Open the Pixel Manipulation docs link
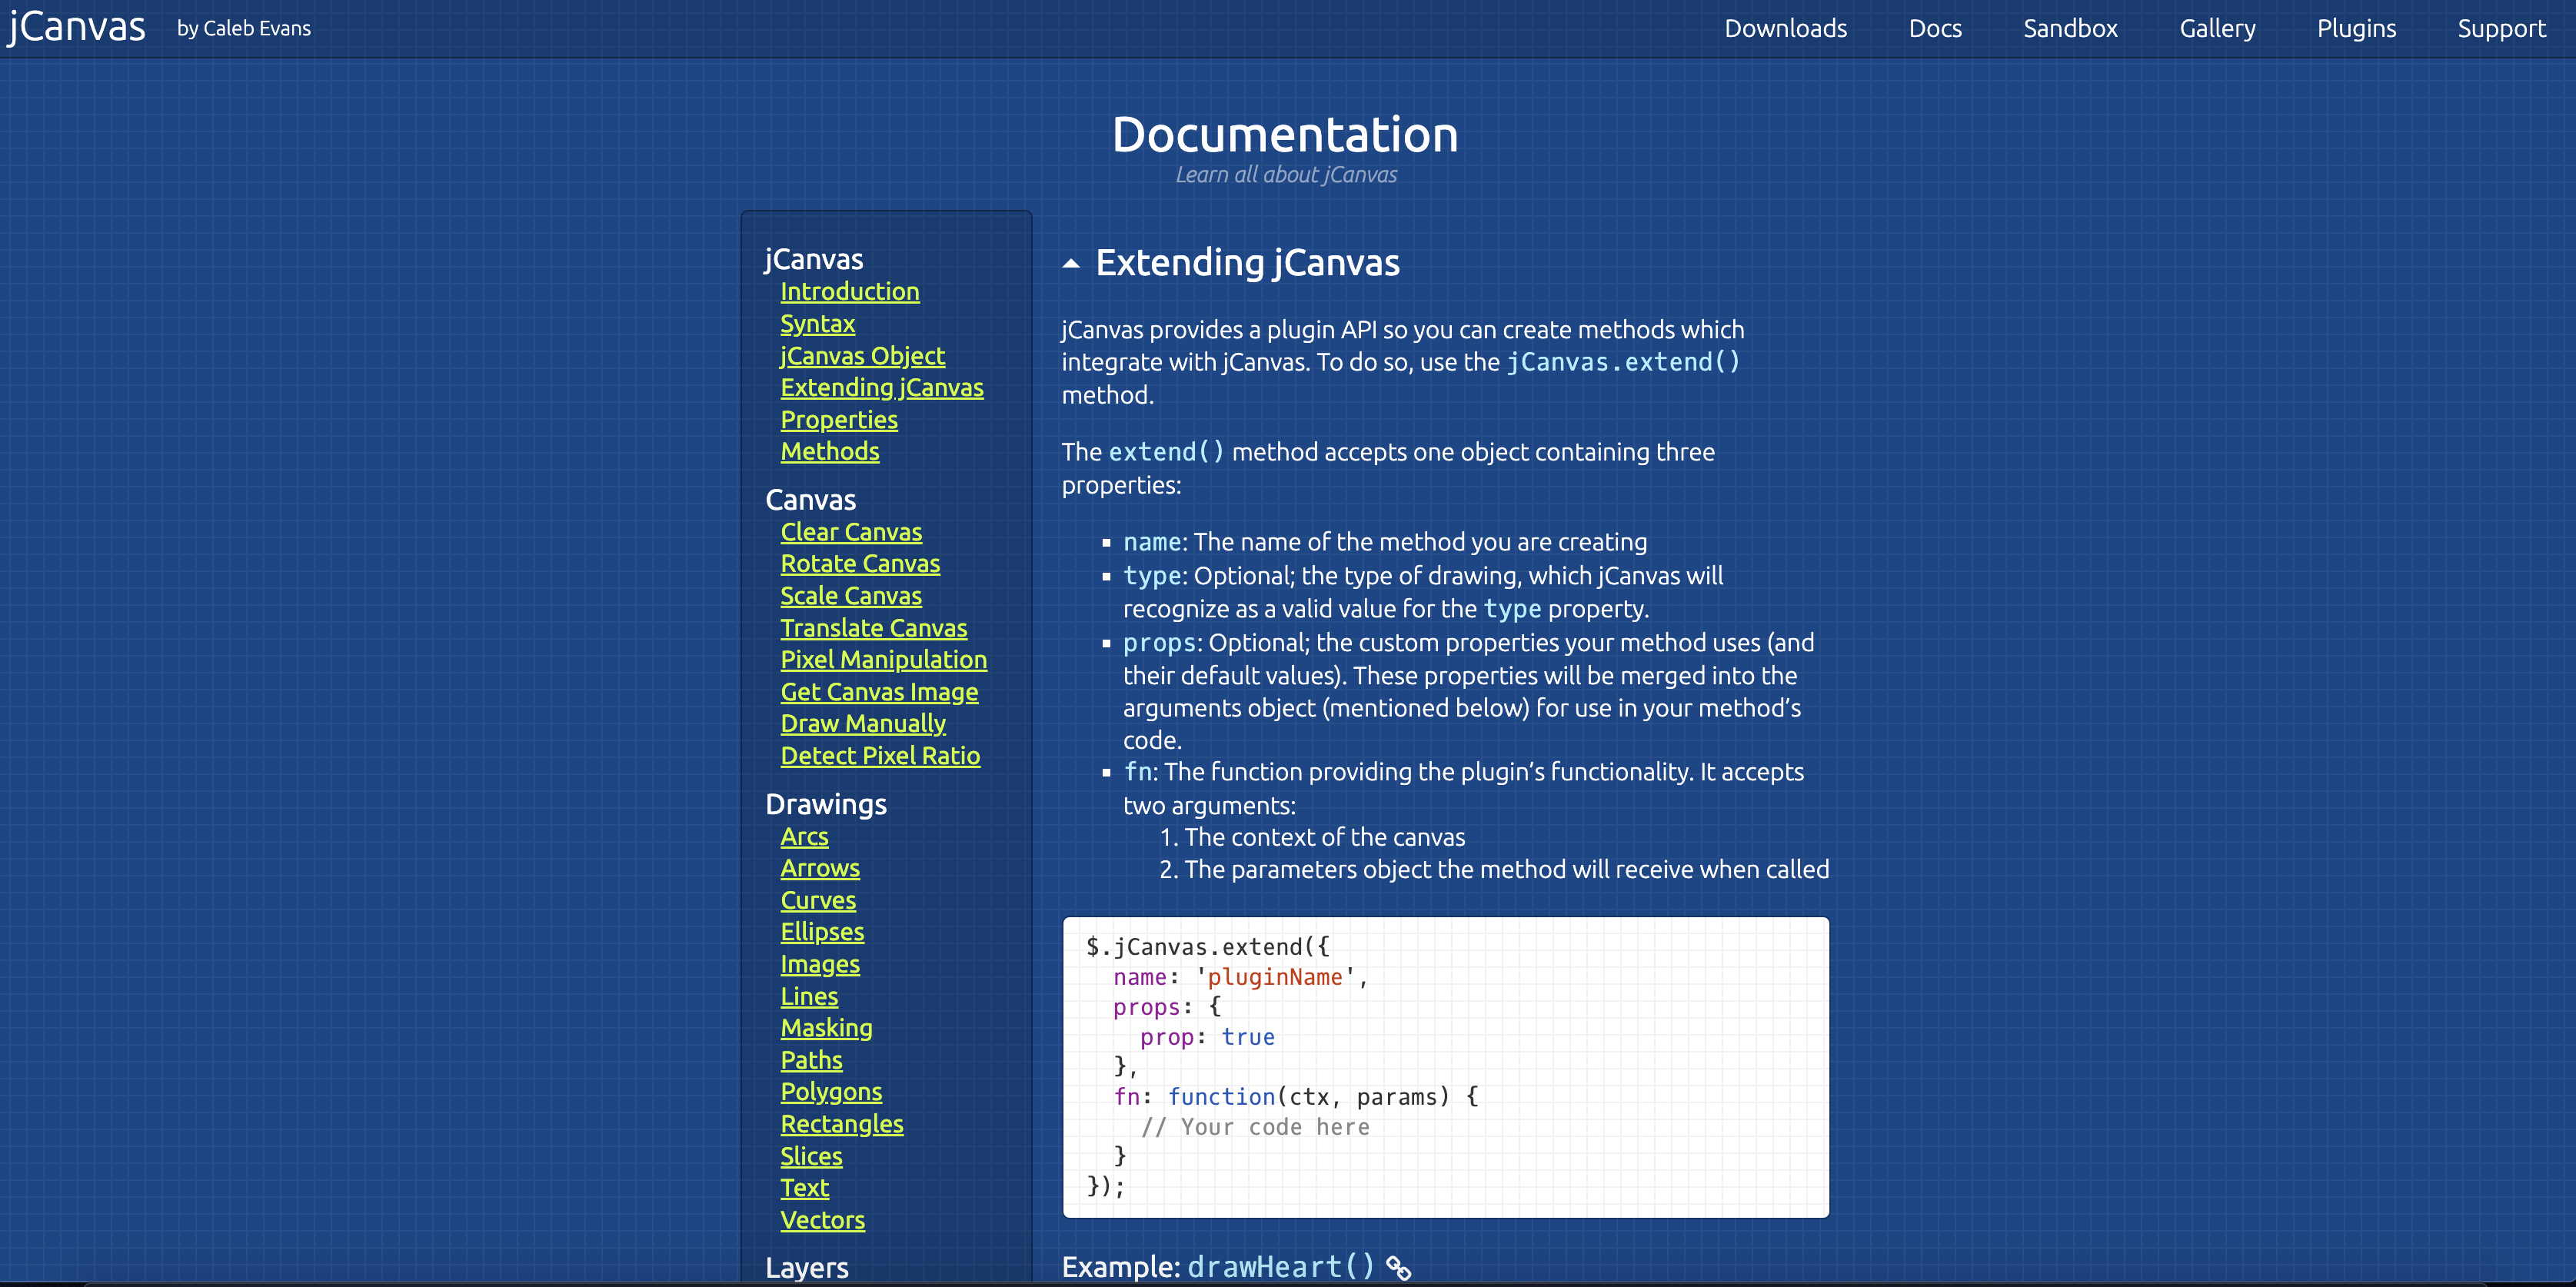 pos(883,660)
